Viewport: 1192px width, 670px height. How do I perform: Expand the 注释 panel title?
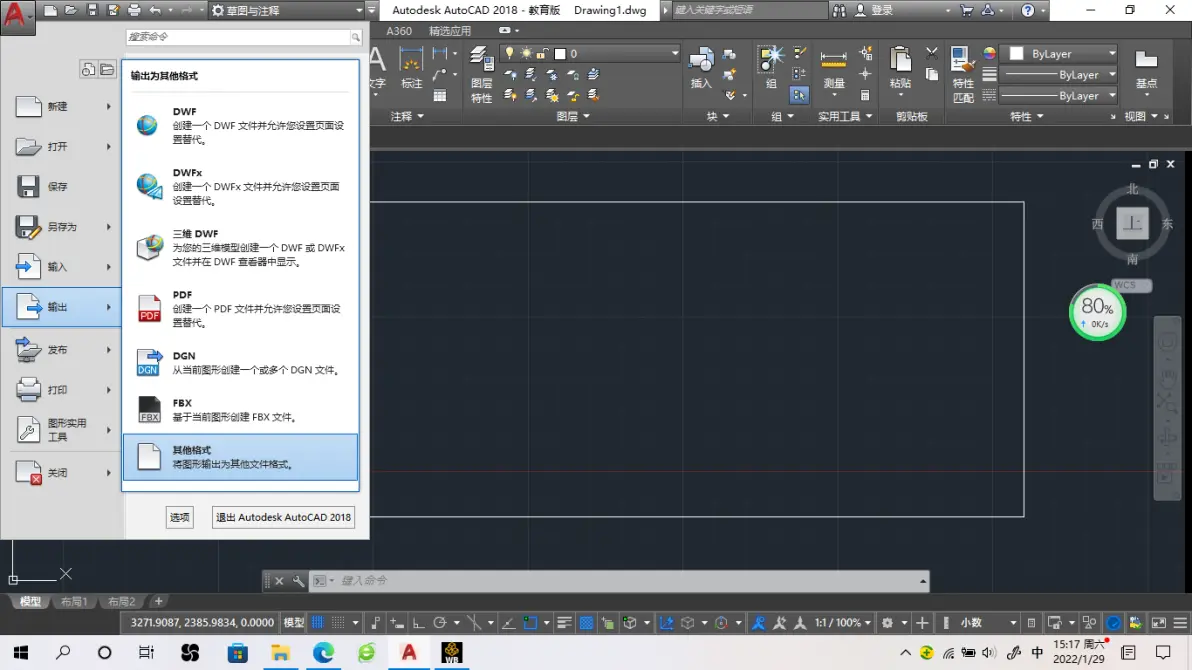(407, 116)
